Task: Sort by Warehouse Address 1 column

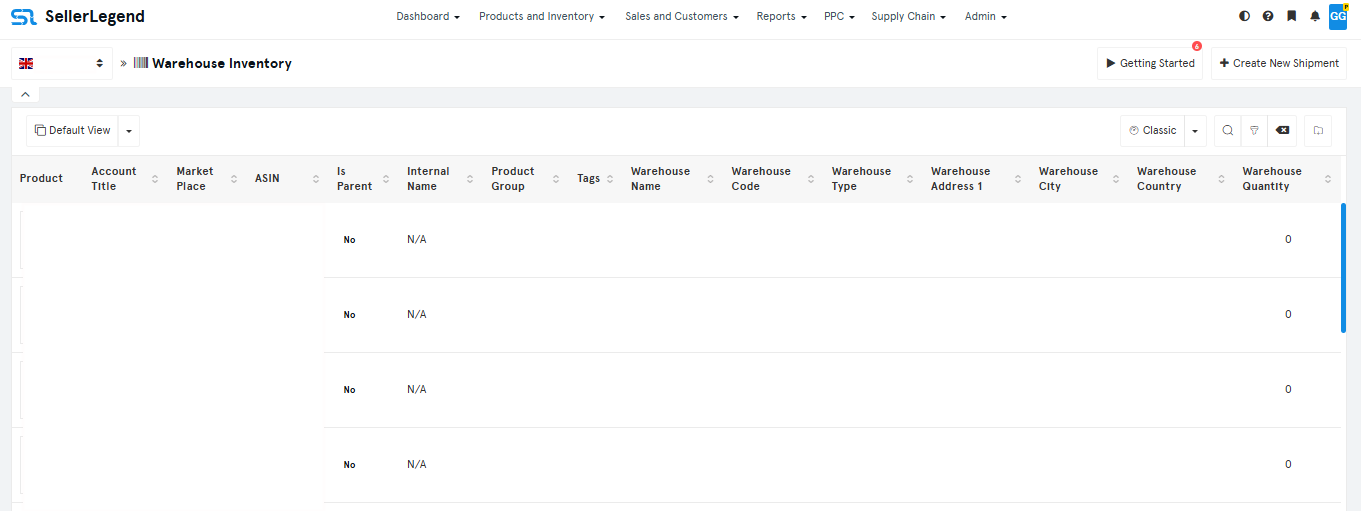Action: [x=1018, y=179]
